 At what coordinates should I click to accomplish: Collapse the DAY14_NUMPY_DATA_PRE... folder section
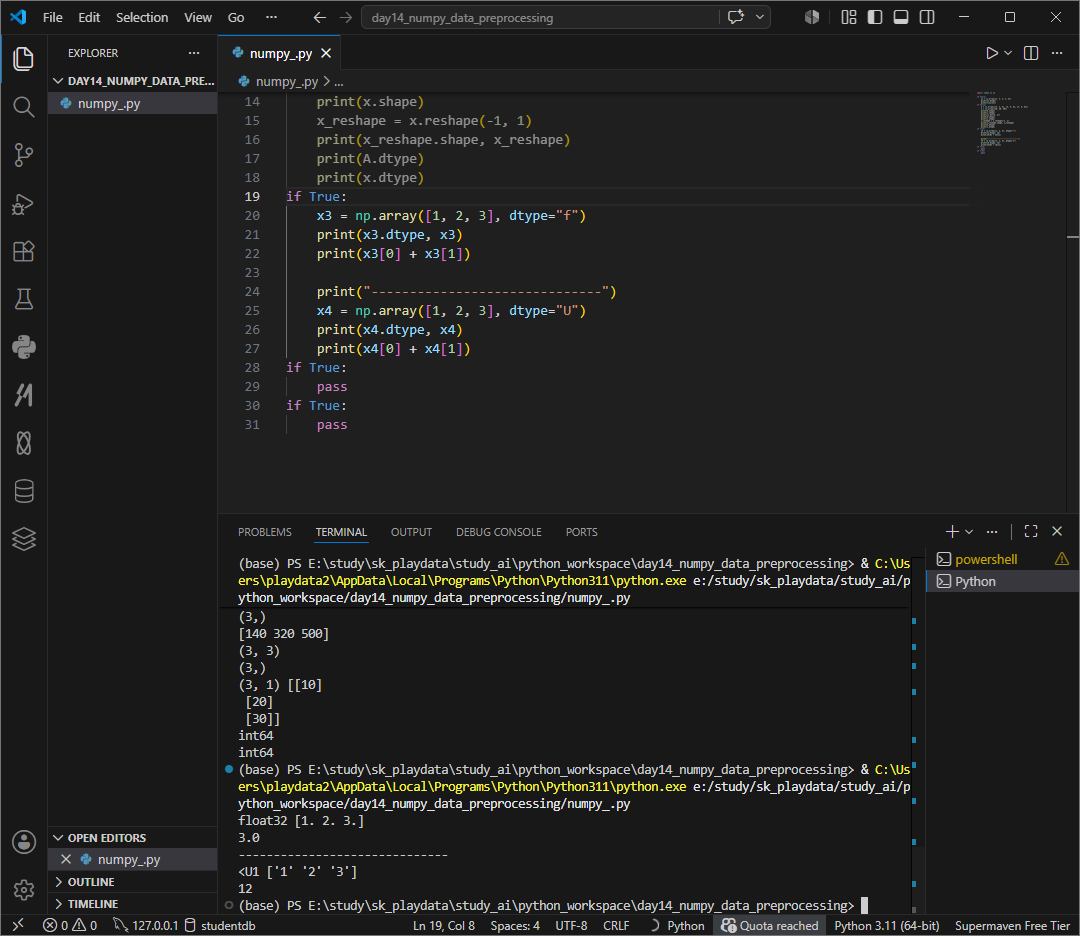(134, 81)
